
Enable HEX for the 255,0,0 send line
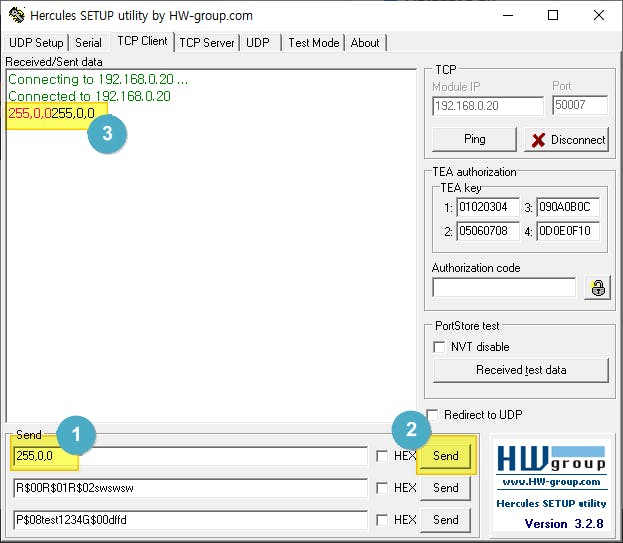[382, 456]
